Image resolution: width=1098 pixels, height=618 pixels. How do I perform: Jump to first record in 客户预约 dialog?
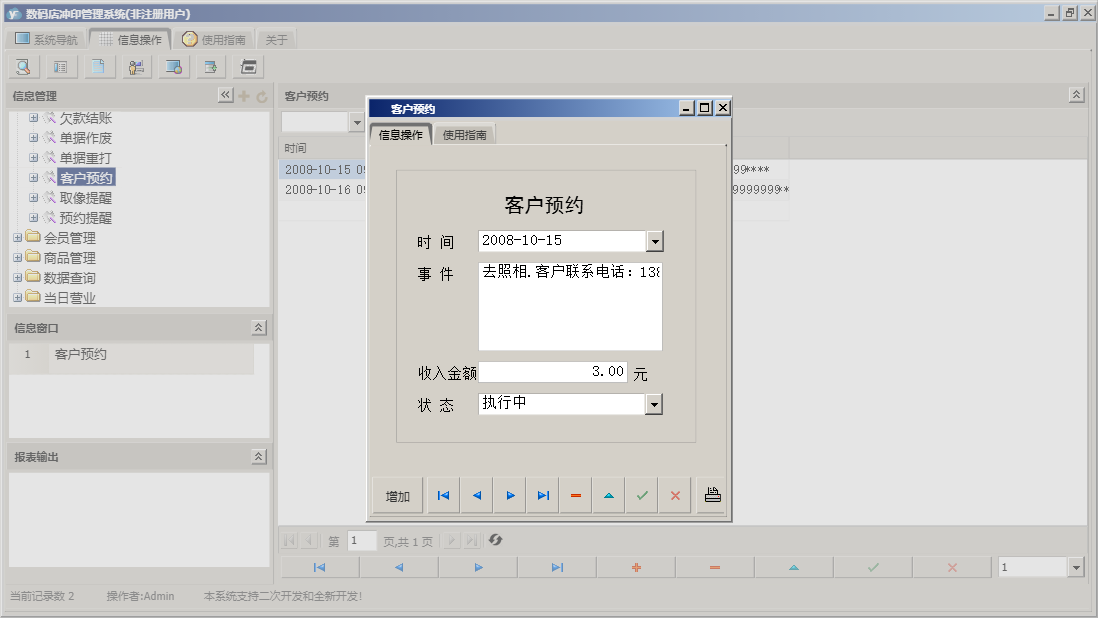point(443,495)
